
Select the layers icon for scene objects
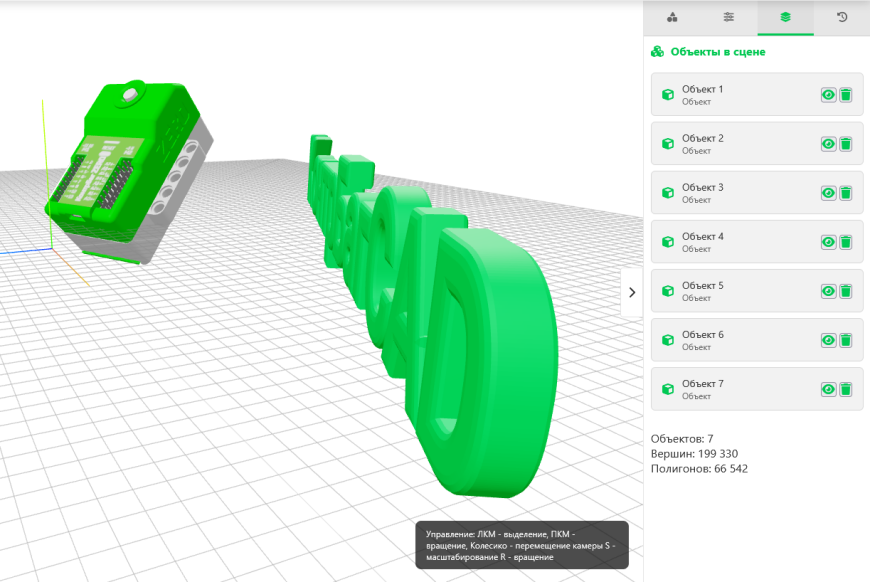click(x=785, y=18)
